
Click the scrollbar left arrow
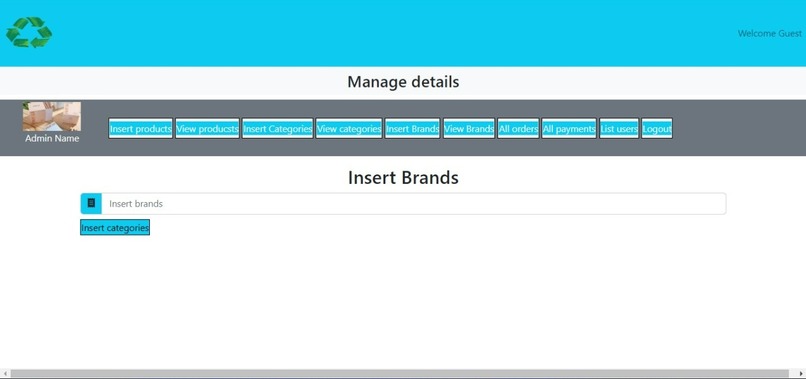pos(5,373)
